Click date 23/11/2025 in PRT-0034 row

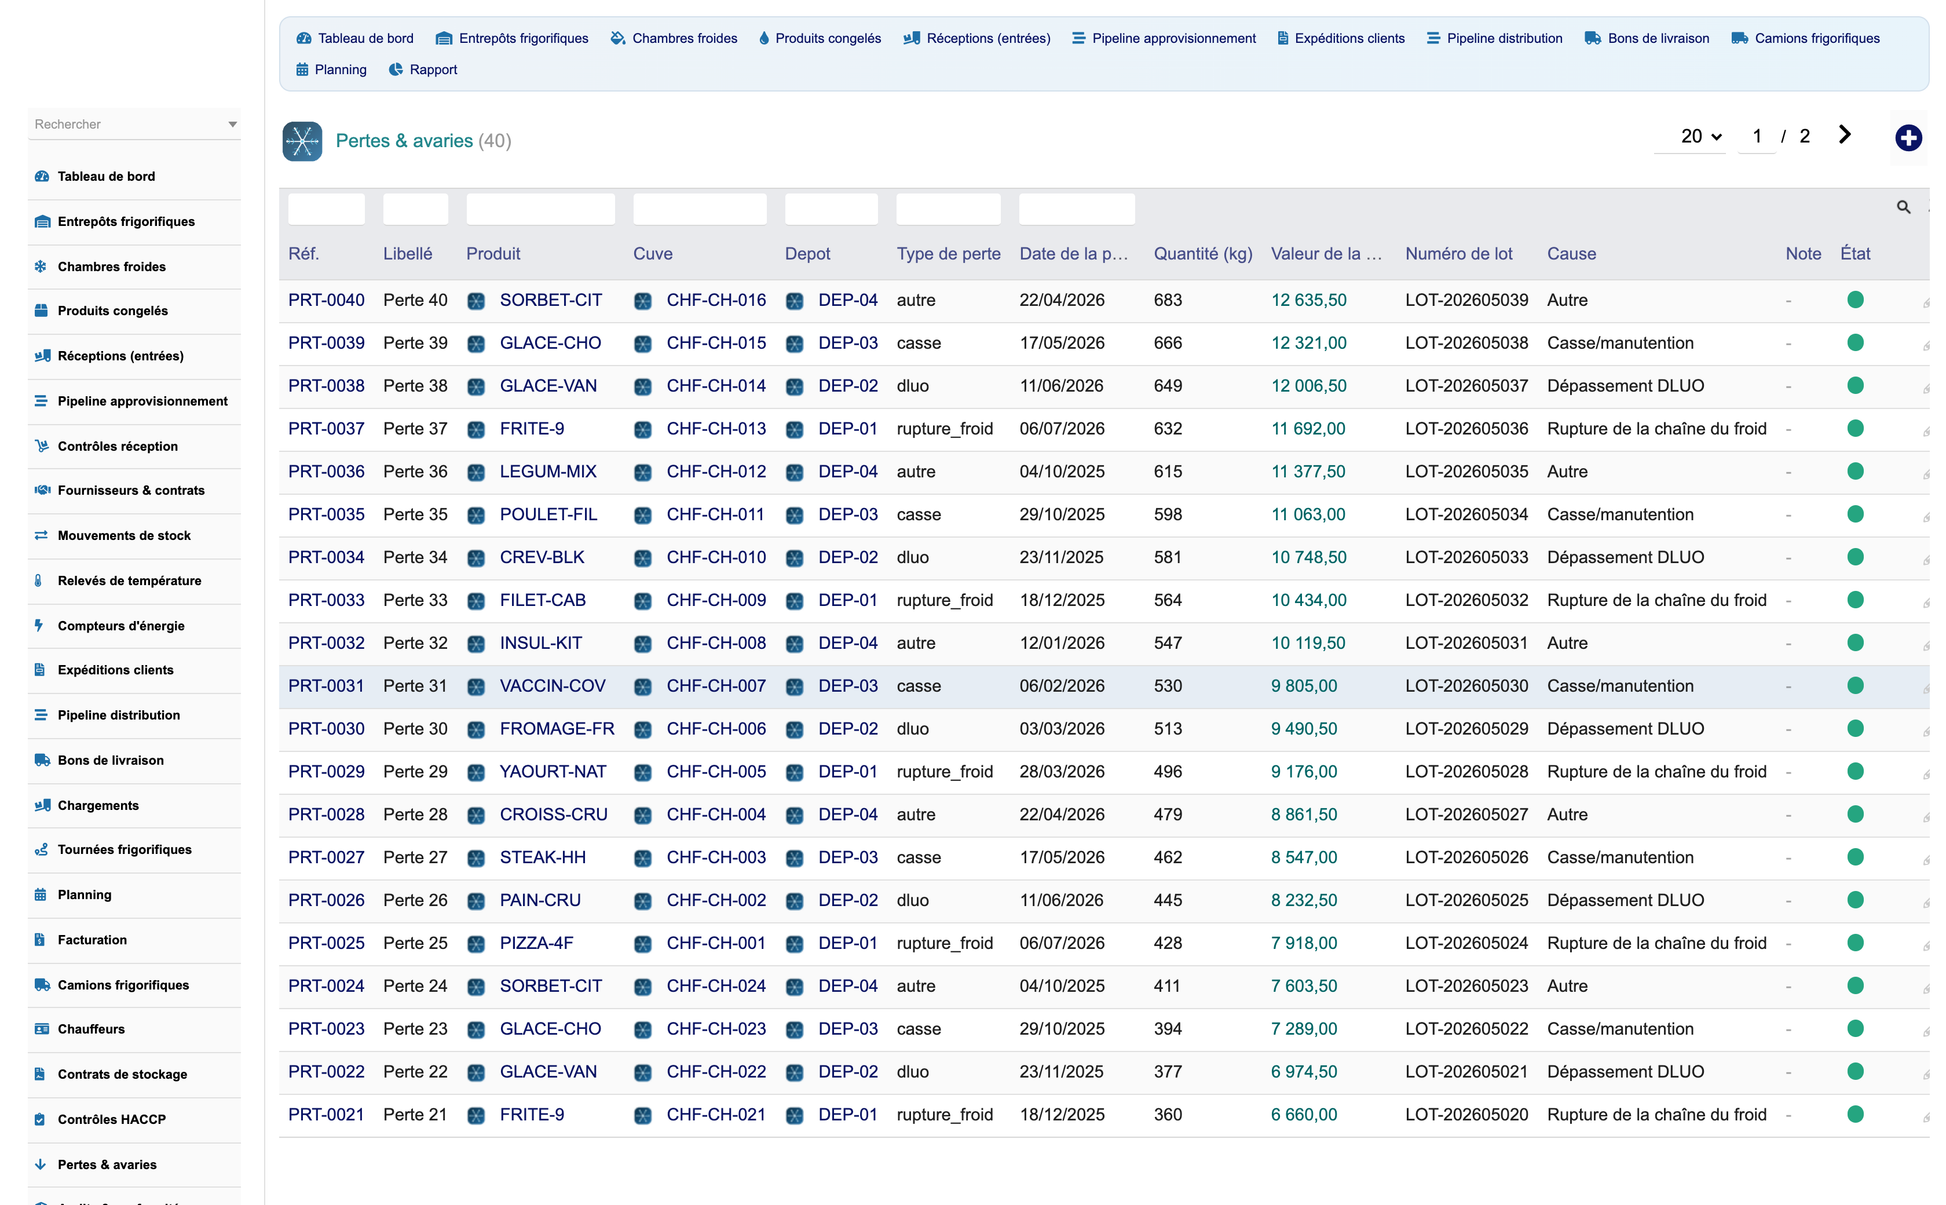click(1061, 557)
